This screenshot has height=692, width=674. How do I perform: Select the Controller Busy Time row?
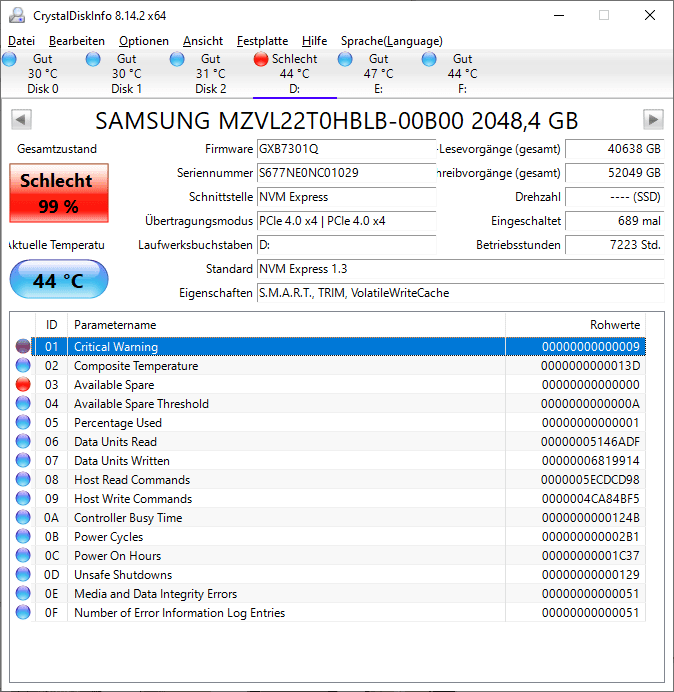(x=328, y=518)
